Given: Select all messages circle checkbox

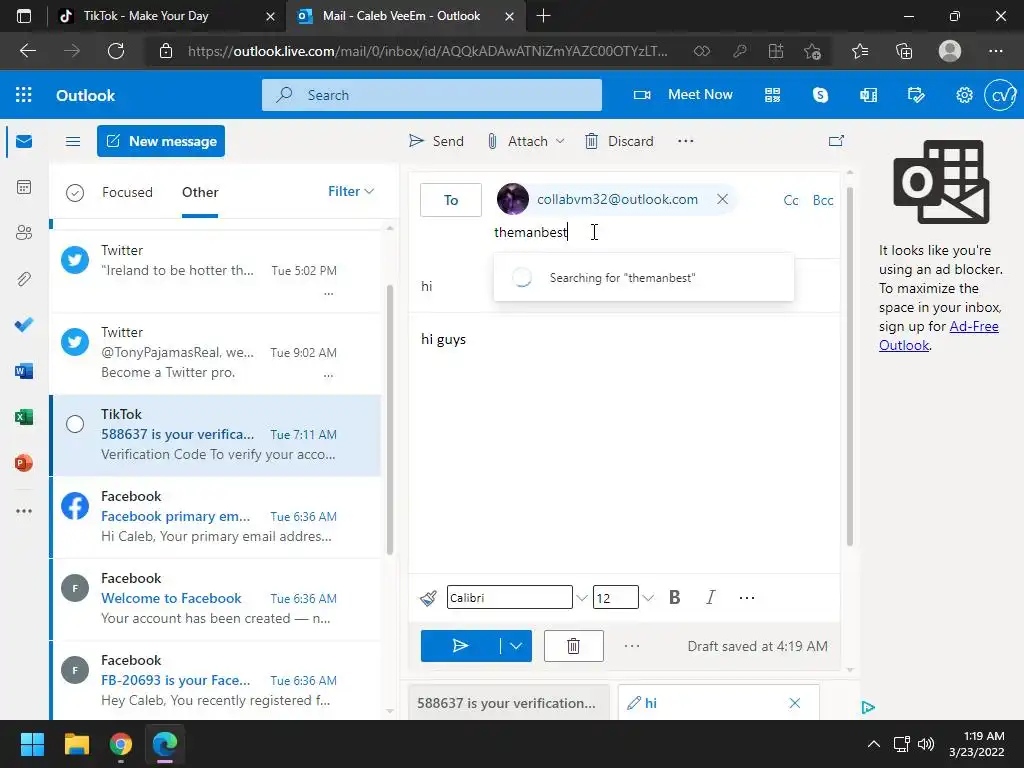Looking at the screenshot, I should point(75,193).
